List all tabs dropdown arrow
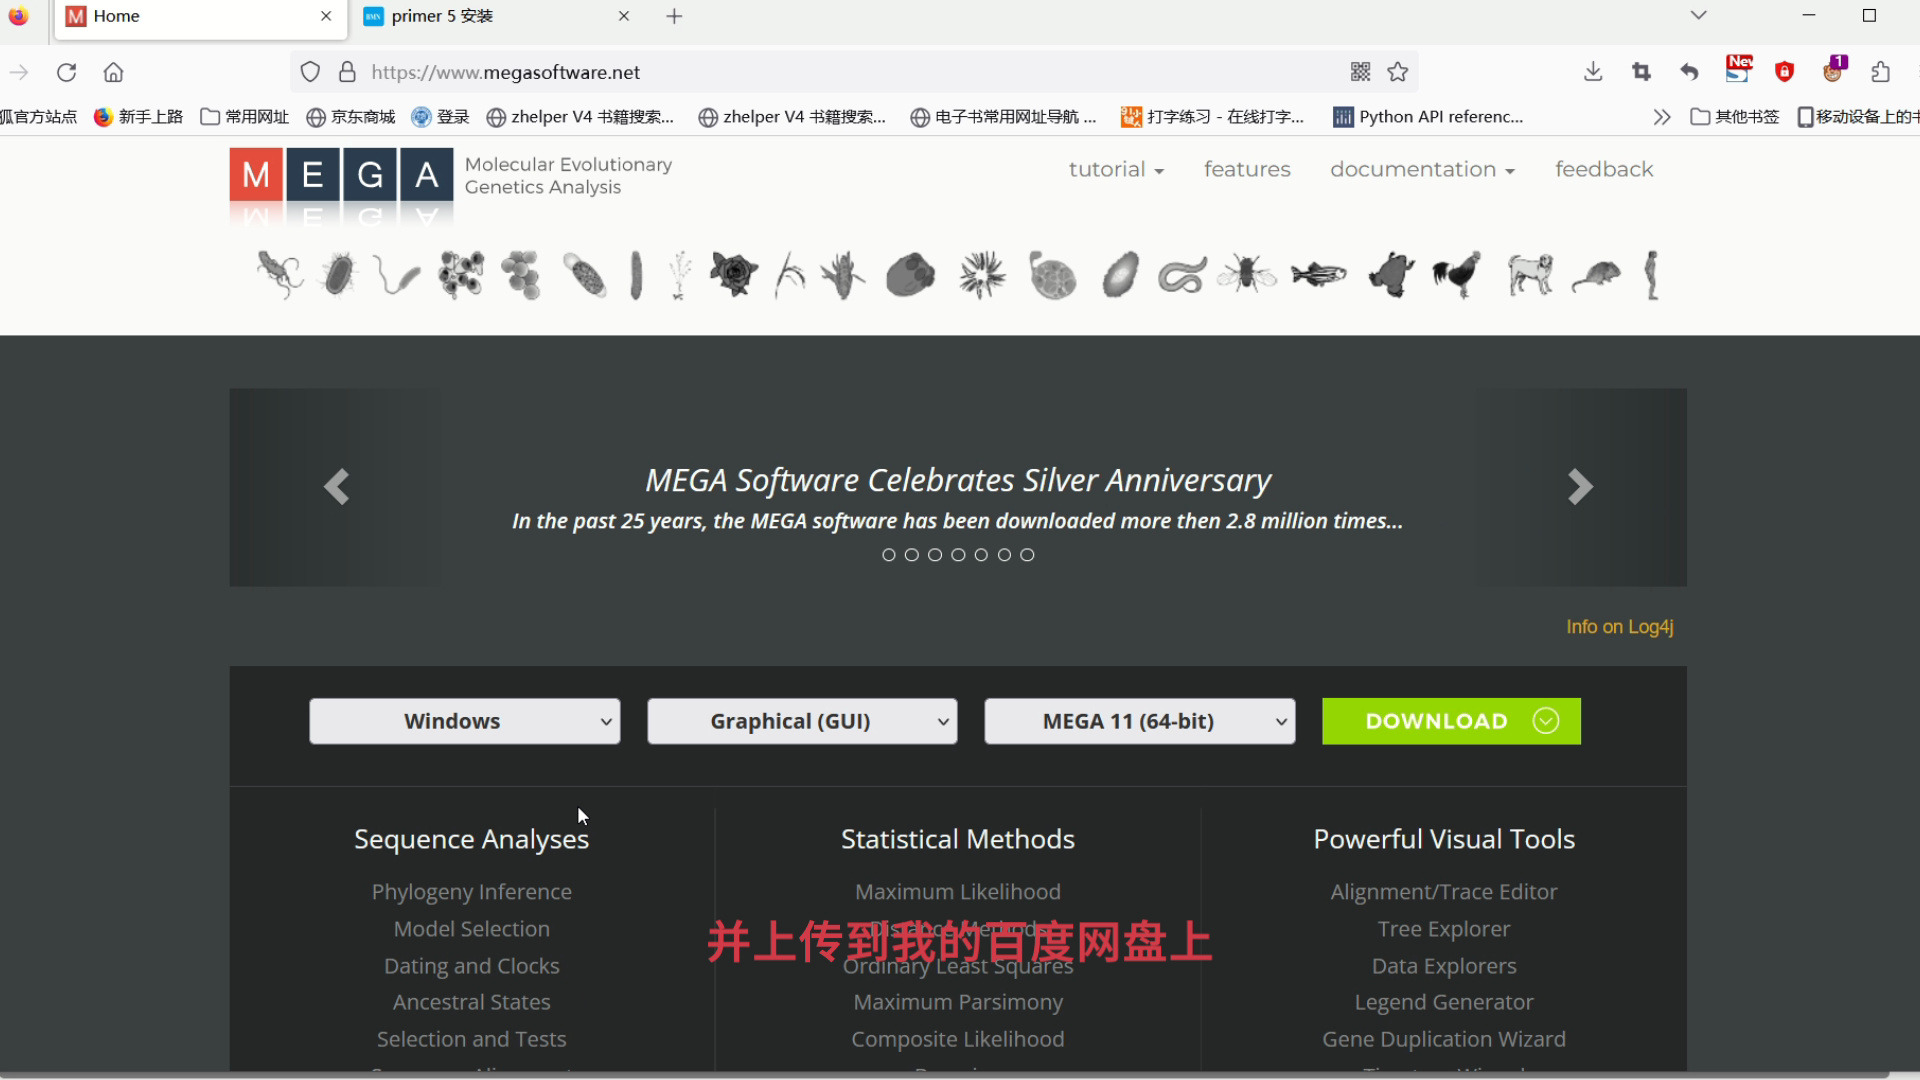This screenshot has height=1080, width=1920. (x=1698, y=16)
